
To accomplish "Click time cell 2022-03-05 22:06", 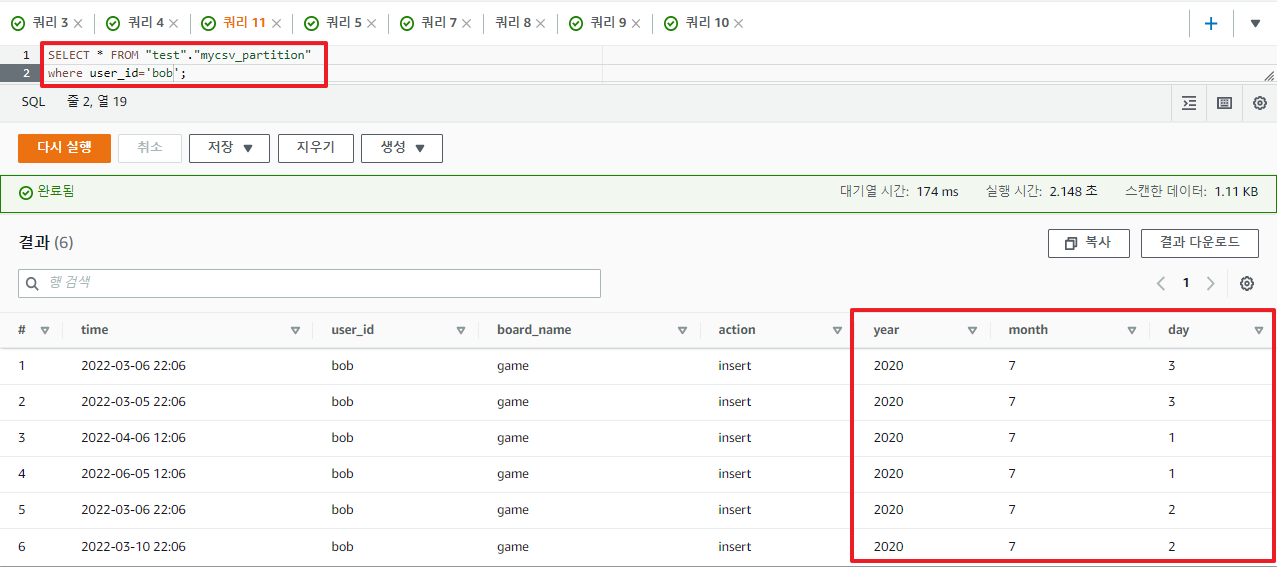I will [133, 402].
